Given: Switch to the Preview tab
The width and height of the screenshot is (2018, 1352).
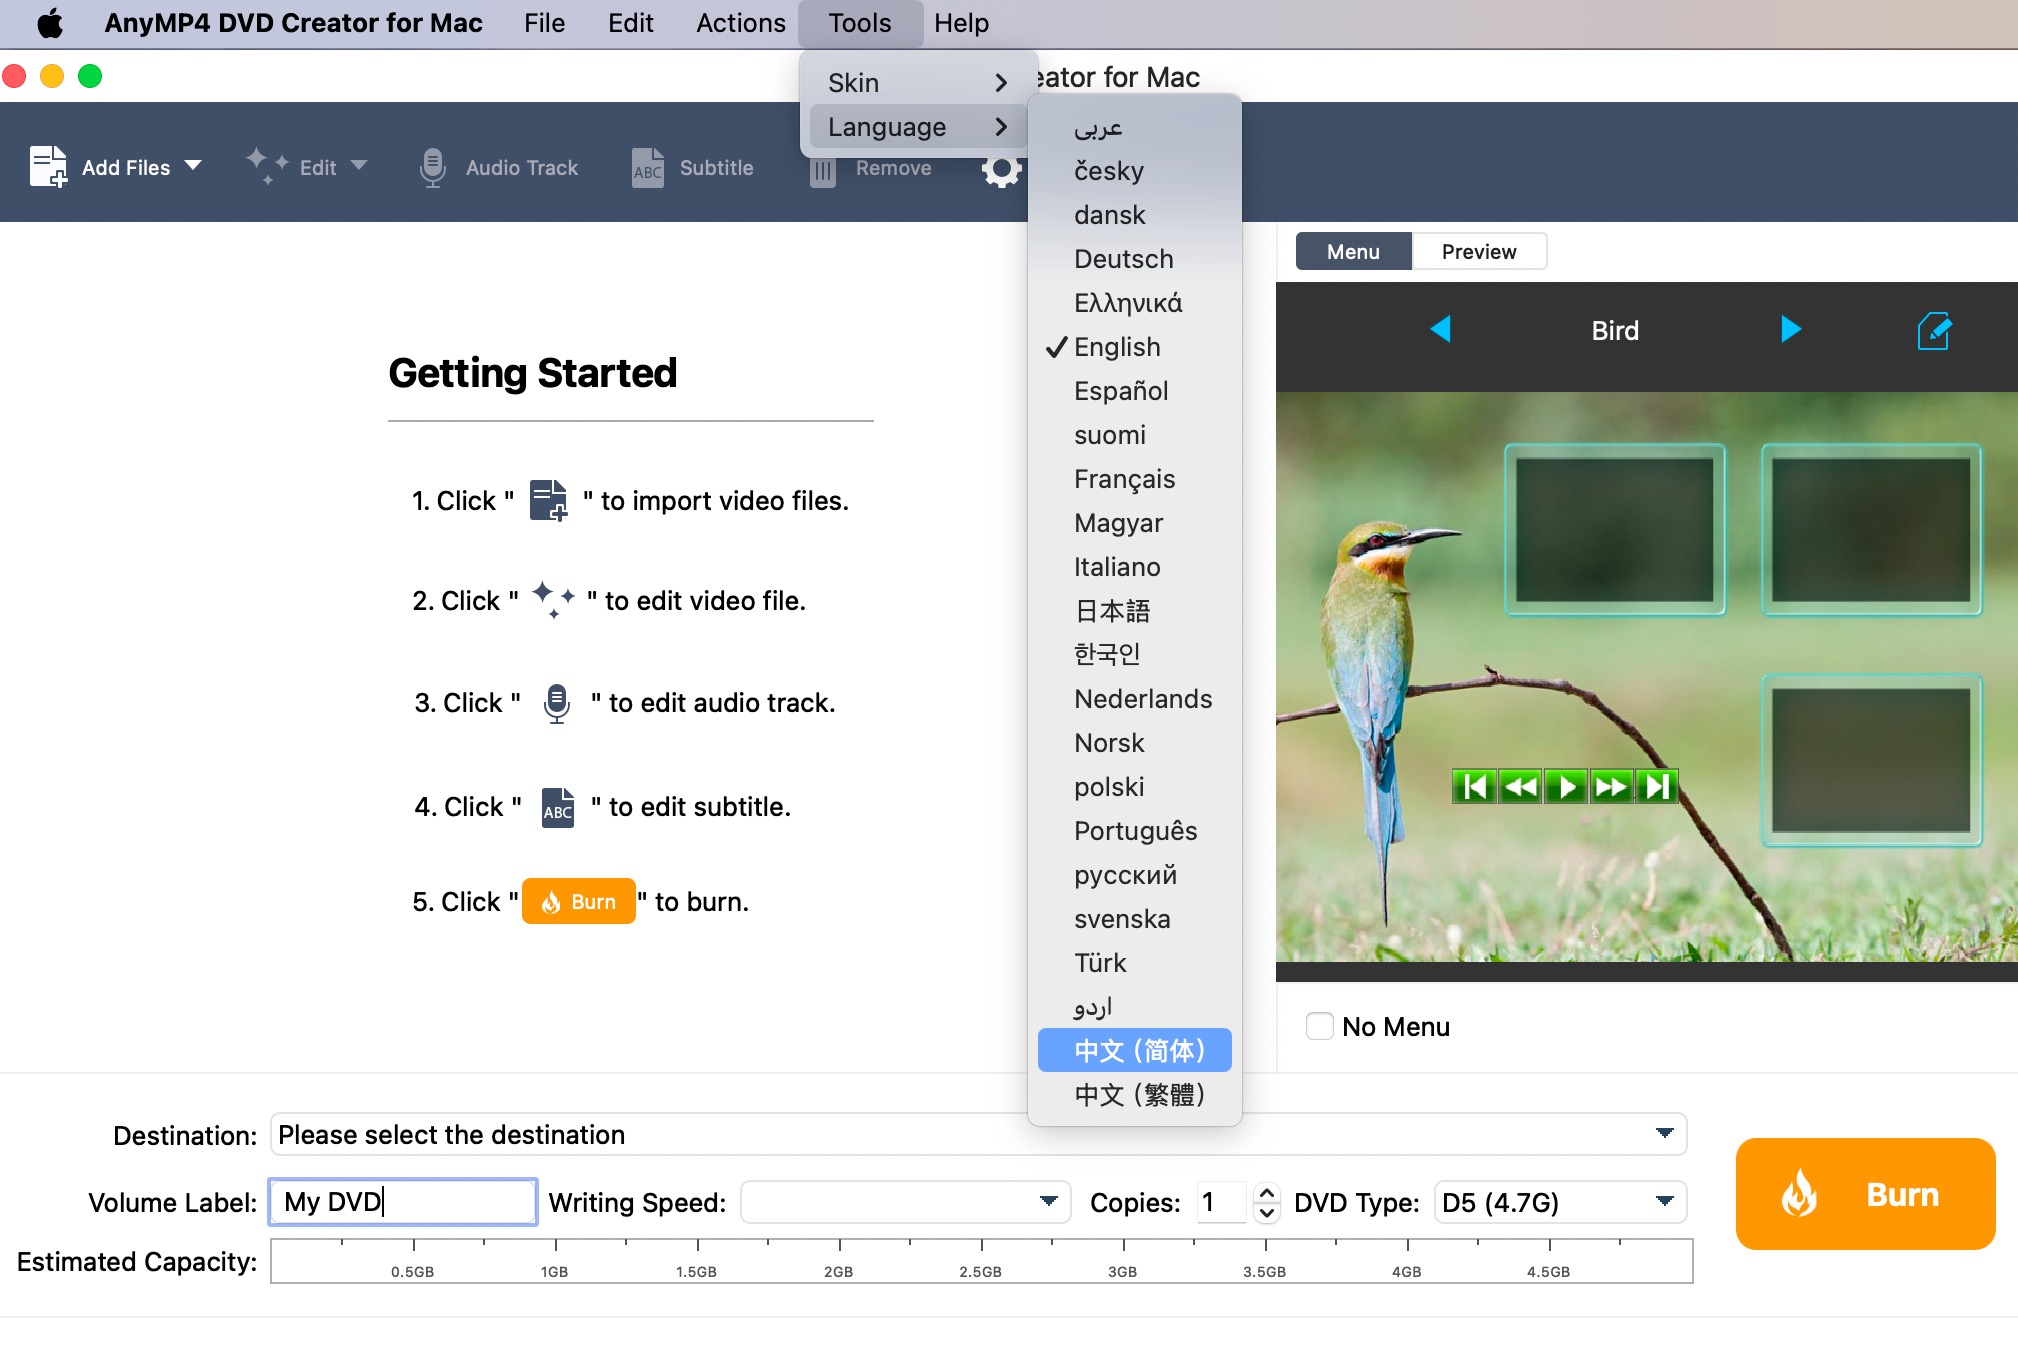Looking at the screenshot, I should [1478, 251].
